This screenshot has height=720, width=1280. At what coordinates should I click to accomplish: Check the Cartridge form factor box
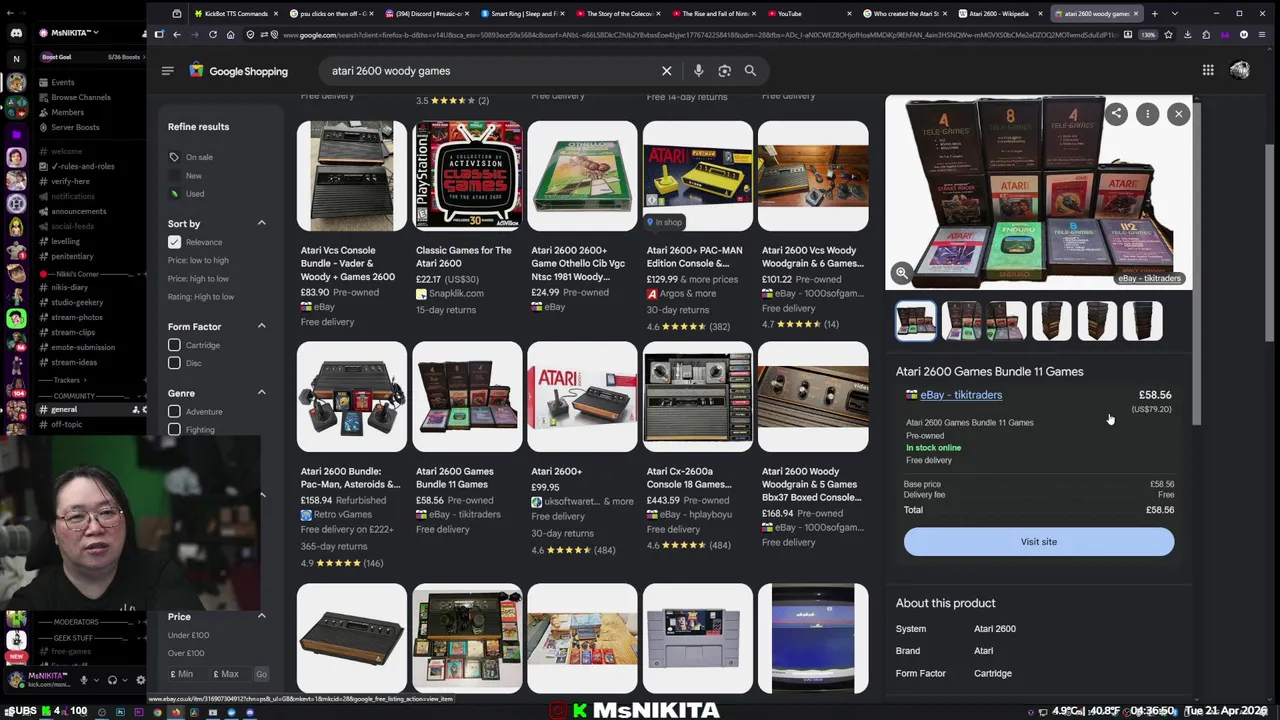(x=174, y=345)
